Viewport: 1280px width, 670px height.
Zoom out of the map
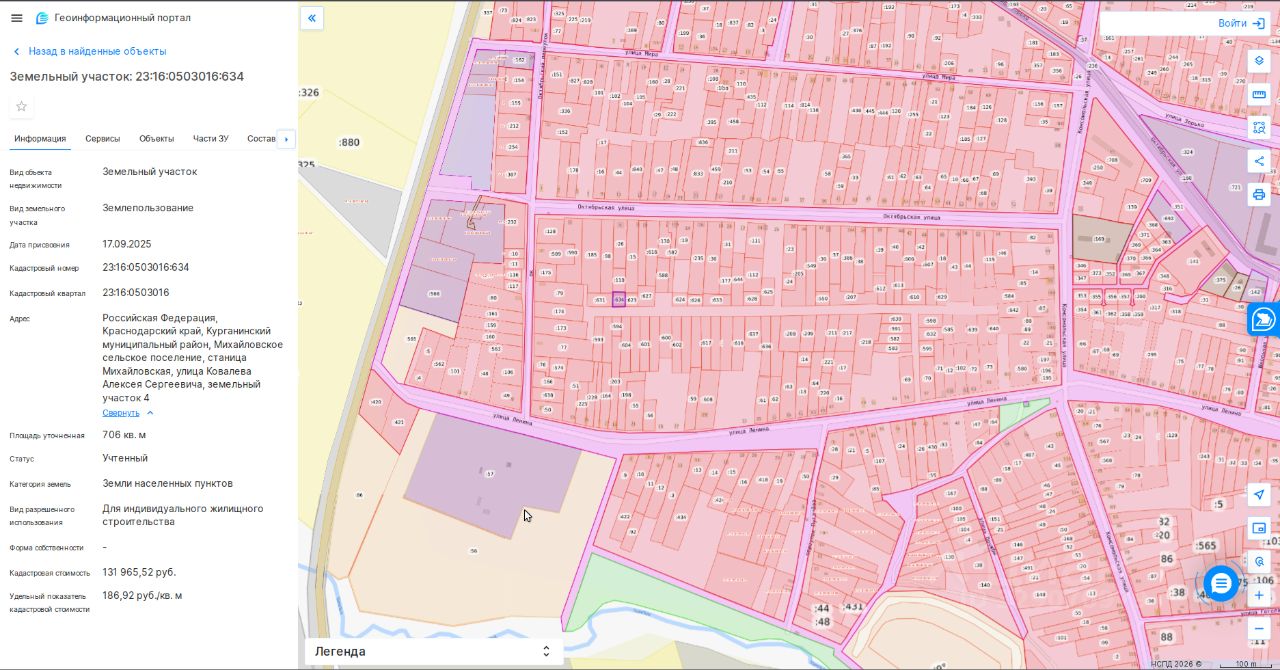(1259, 628)
